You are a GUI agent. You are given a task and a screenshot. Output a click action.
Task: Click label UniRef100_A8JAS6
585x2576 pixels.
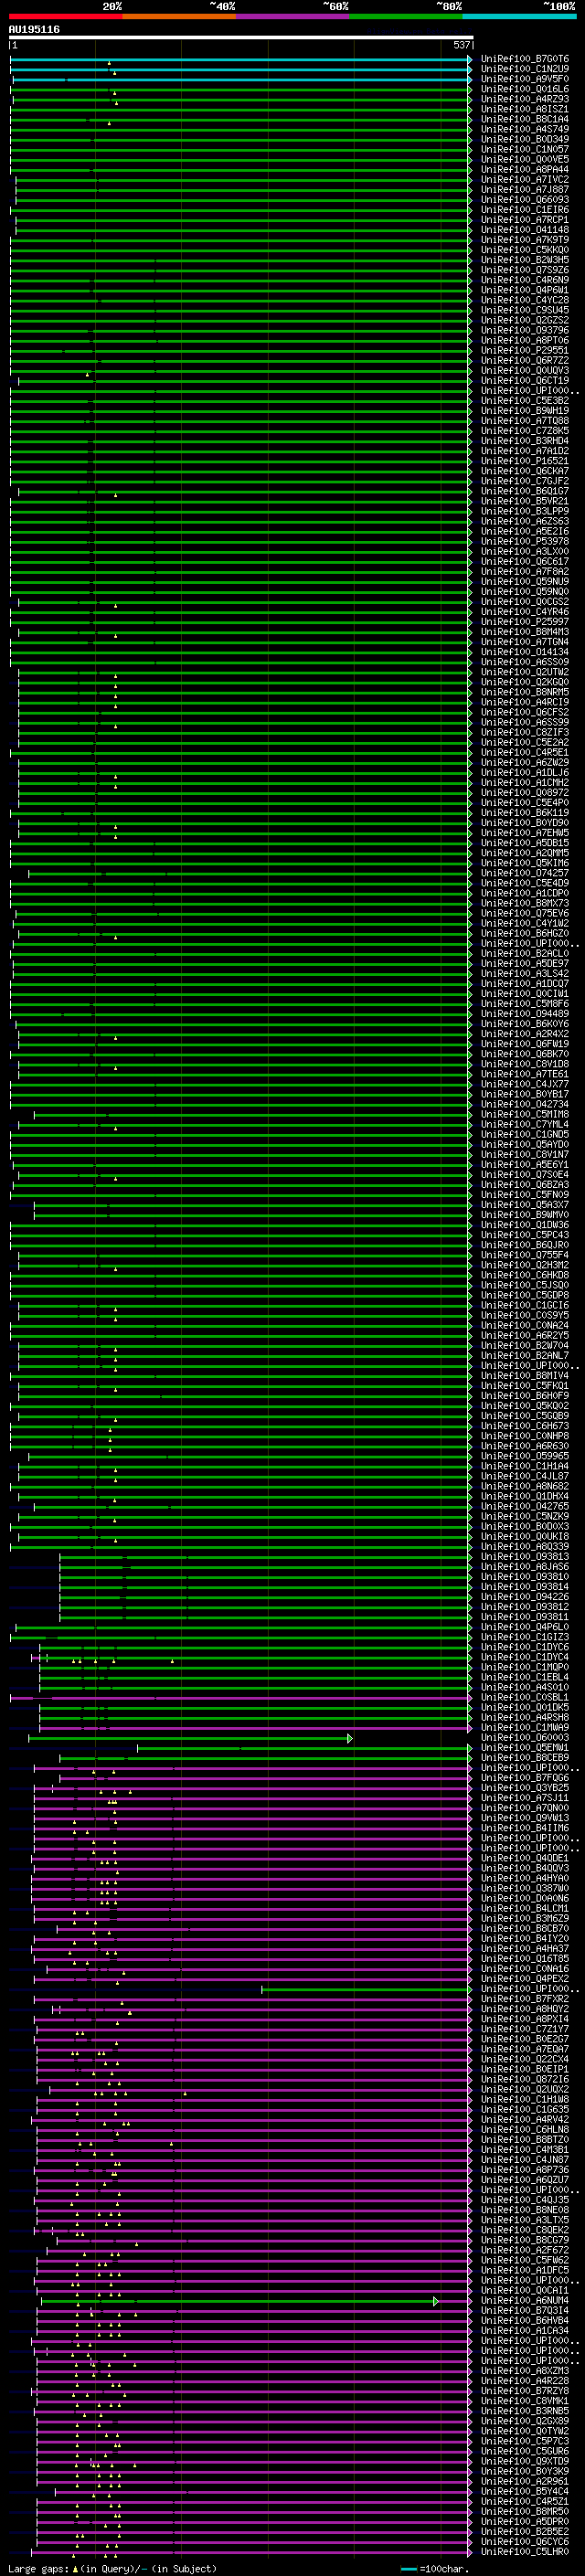[x=525, y=1566]
